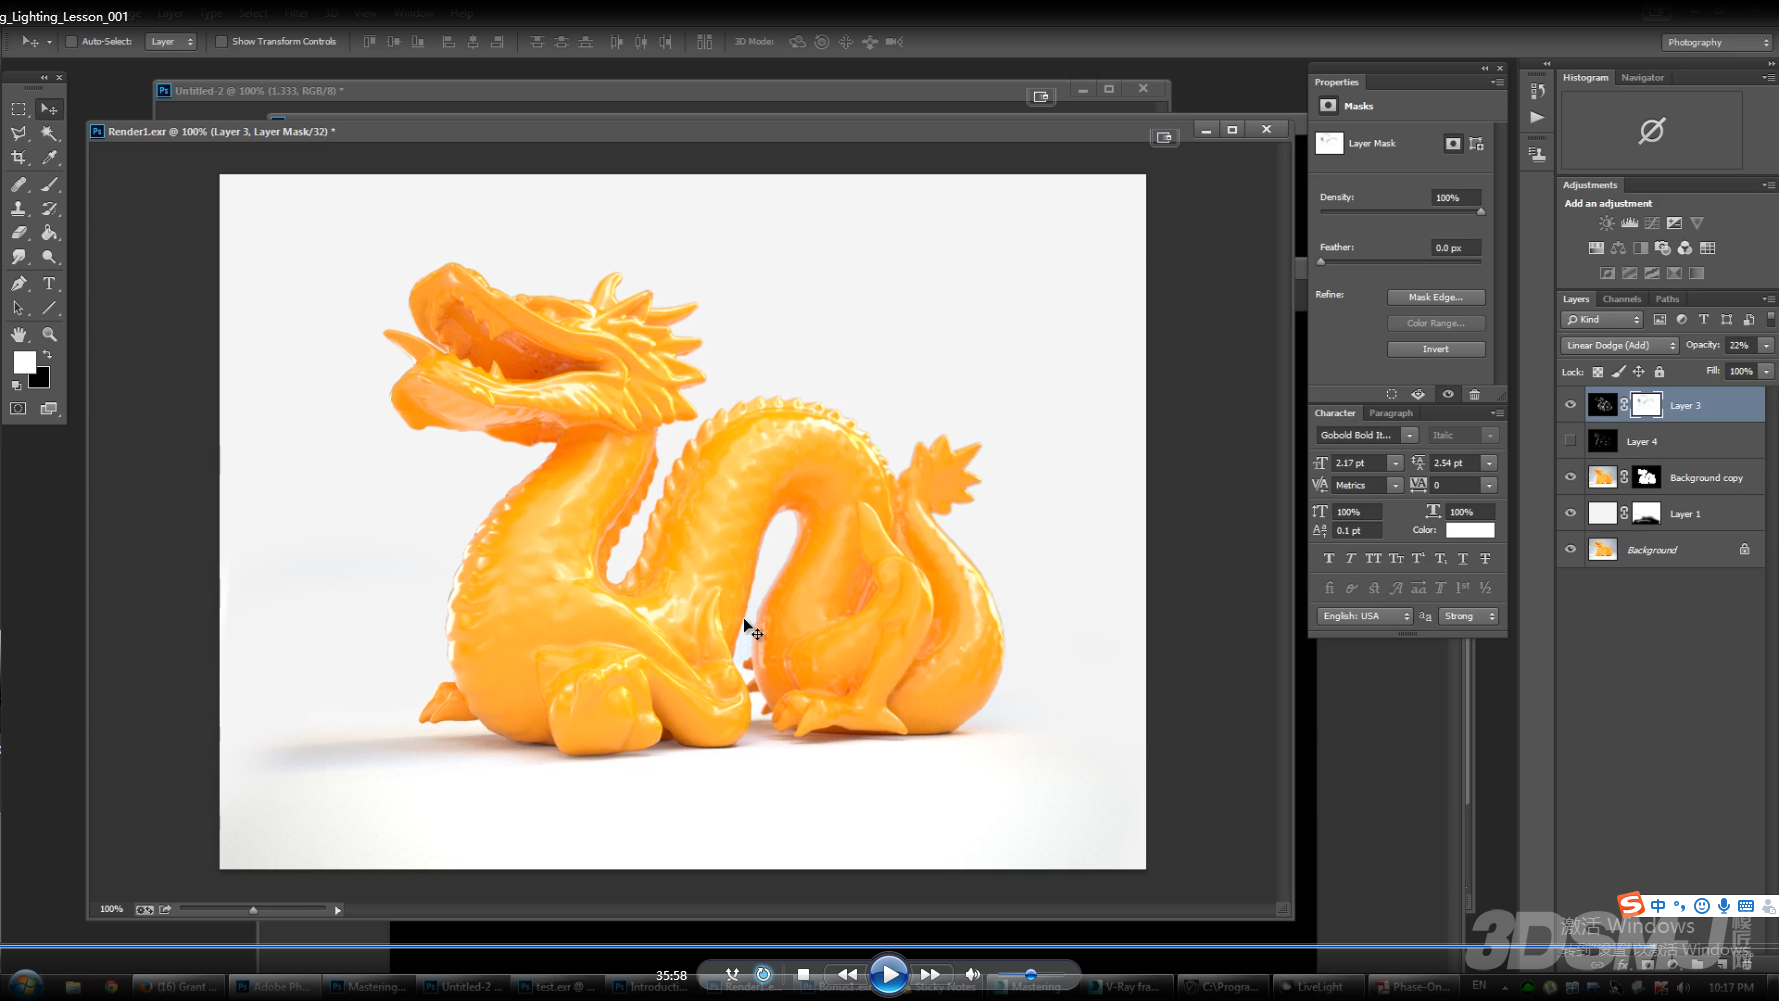Screen dimensions: 1779x1001
Task: Open the English: USA language dropdown
Action: [x=1364, y=617]
